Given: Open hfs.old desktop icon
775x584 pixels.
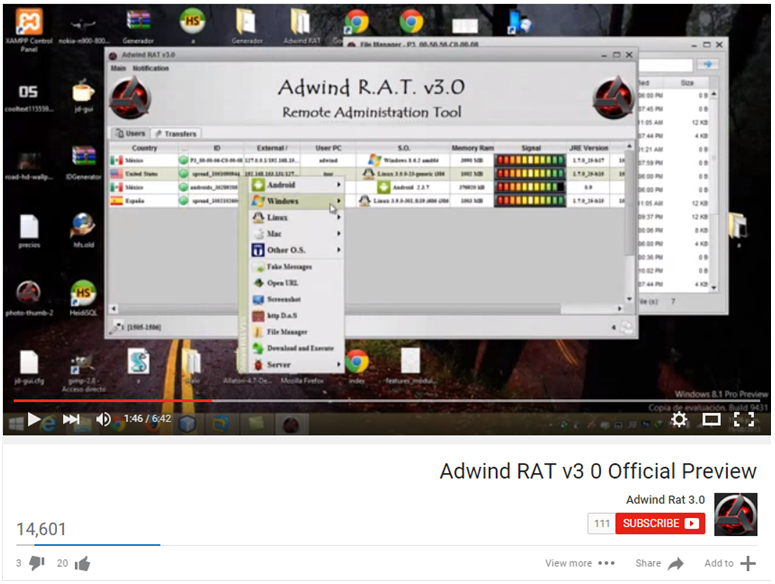Looking at the screenshot, I should pyautogui.click(x=83, y=231).
